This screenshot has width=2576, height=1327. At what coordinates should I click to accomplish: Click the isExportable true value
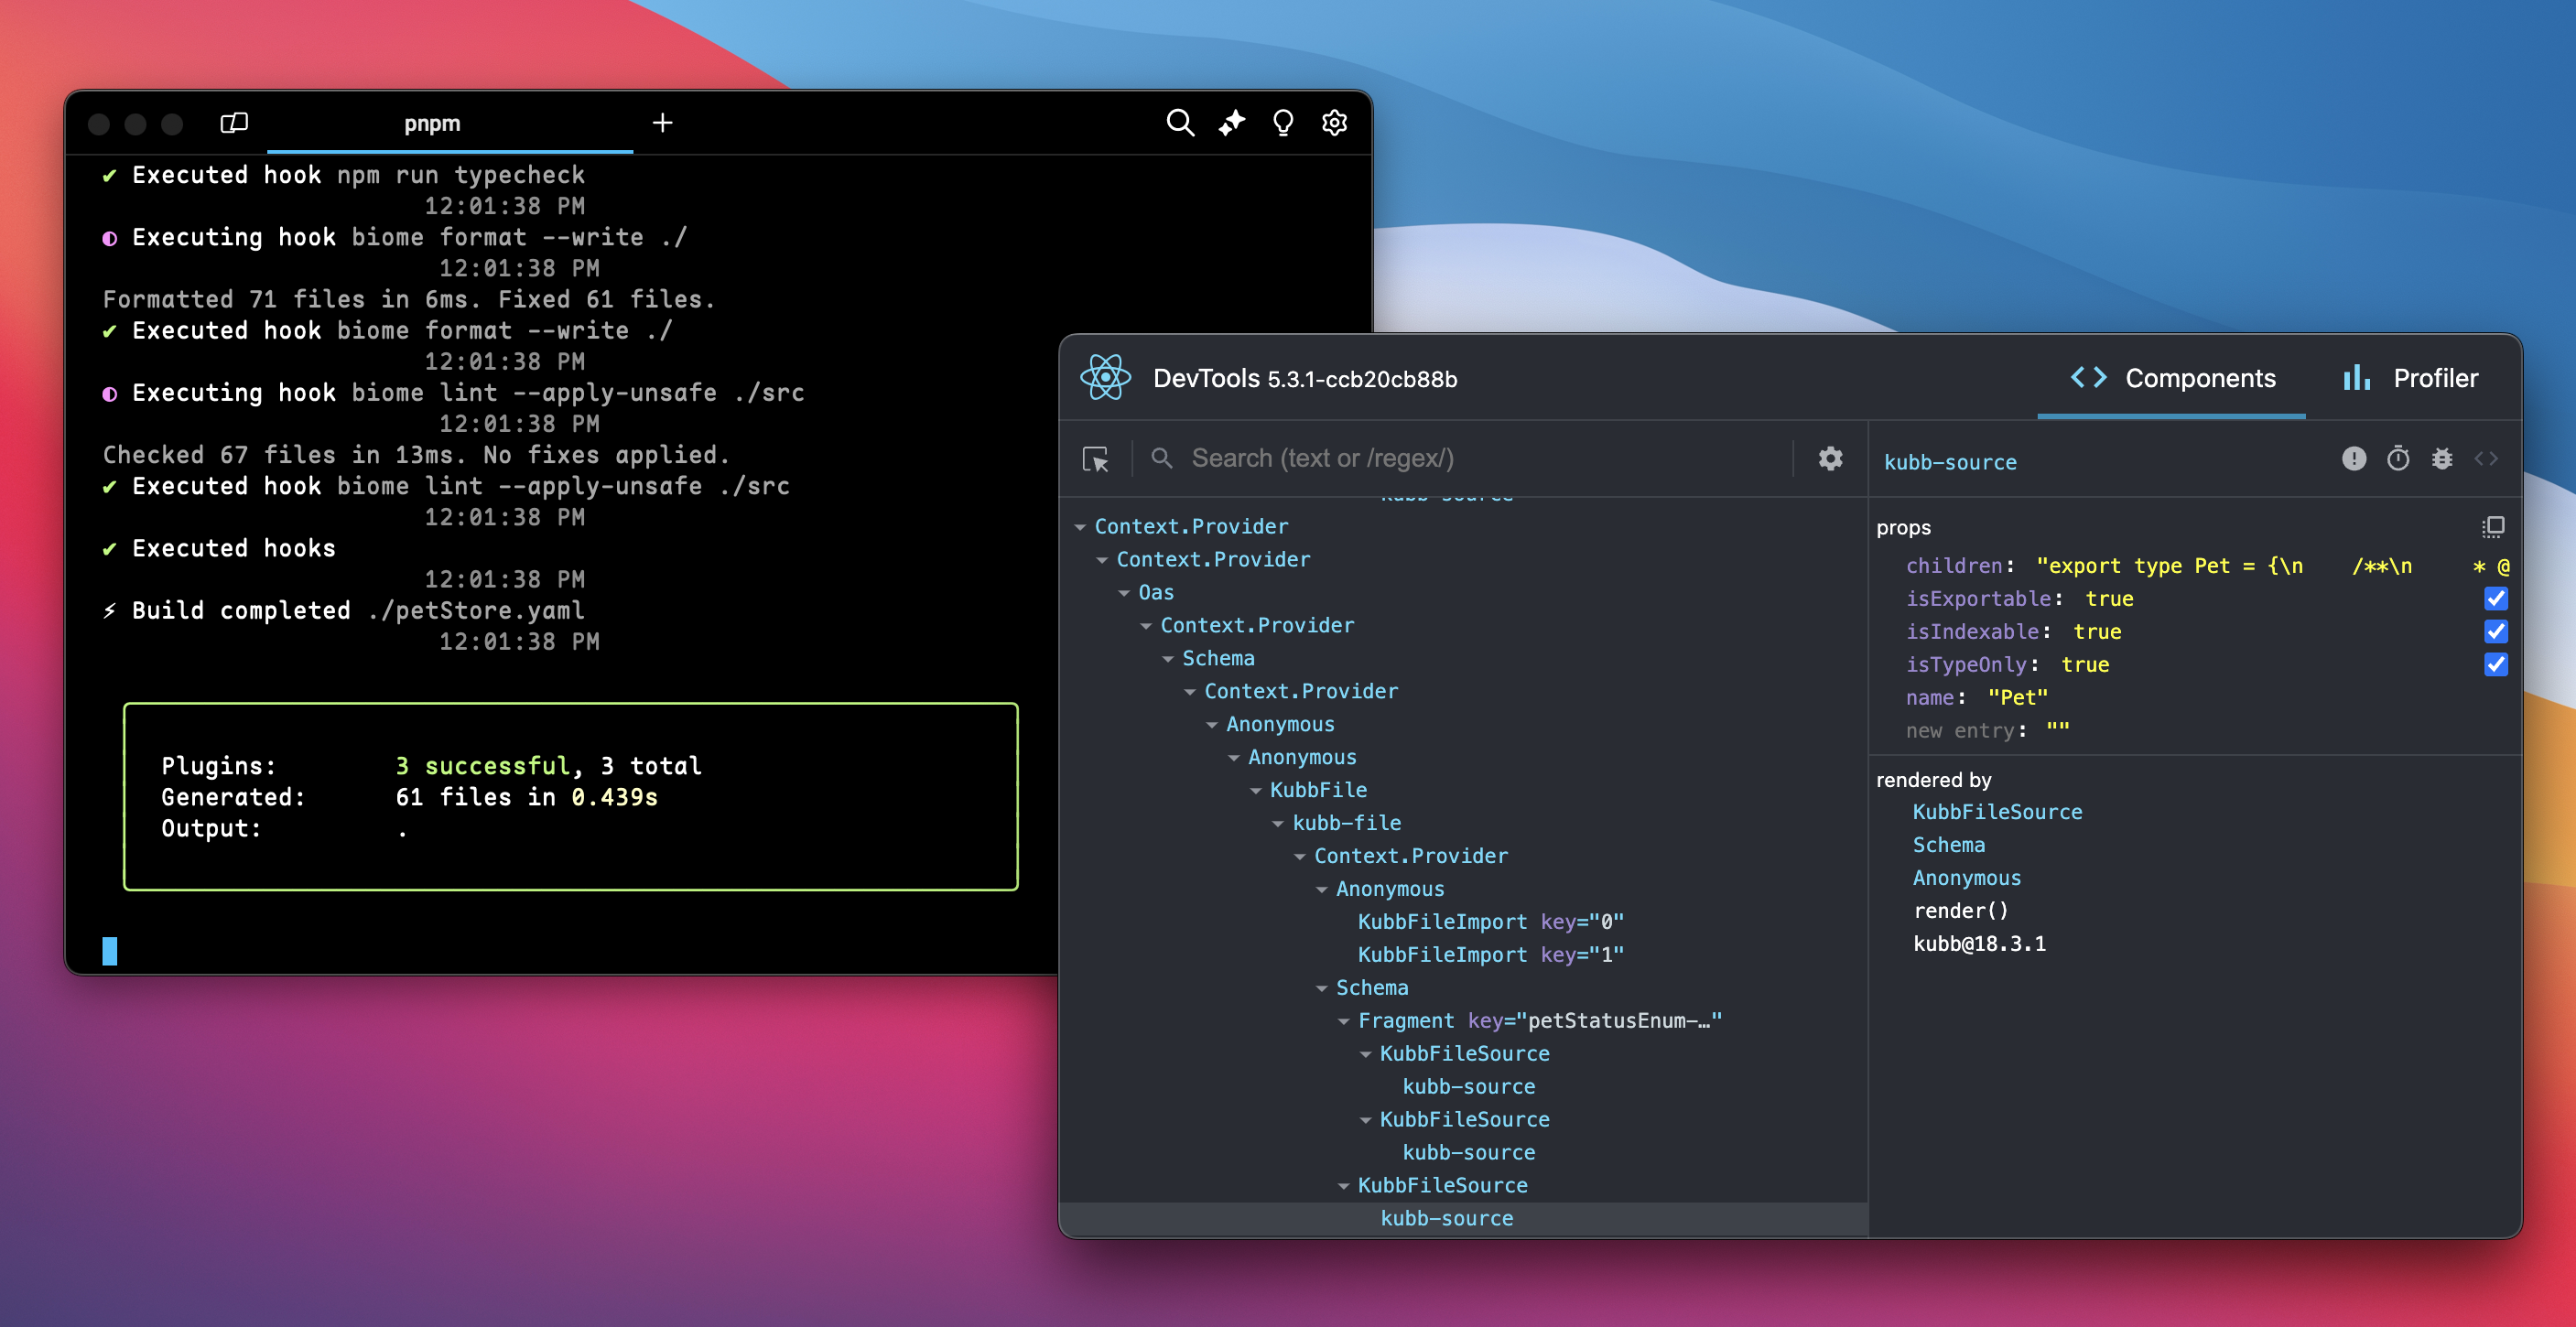point(2109,598)
